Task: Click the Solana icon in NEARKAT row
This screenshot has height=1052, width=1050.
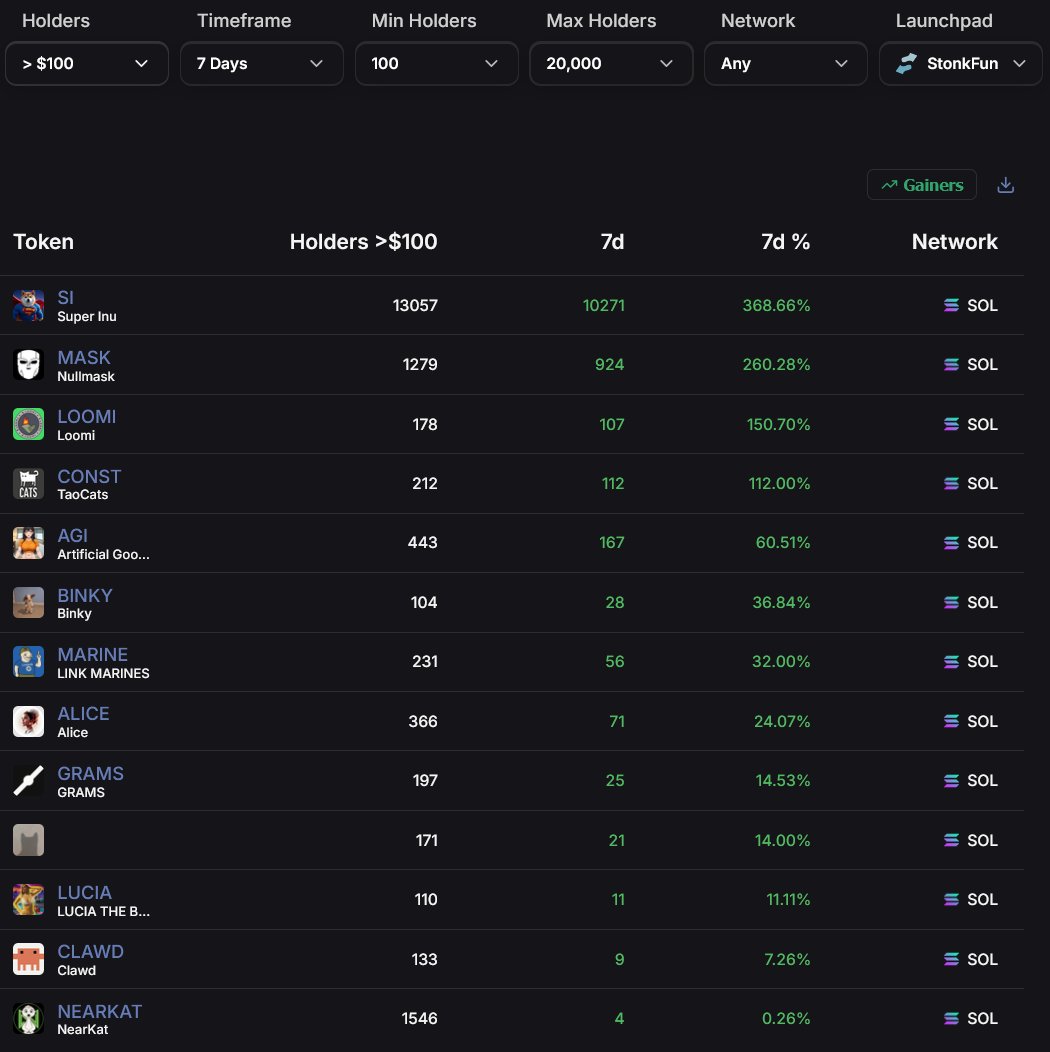Action: pos(951,1018)
